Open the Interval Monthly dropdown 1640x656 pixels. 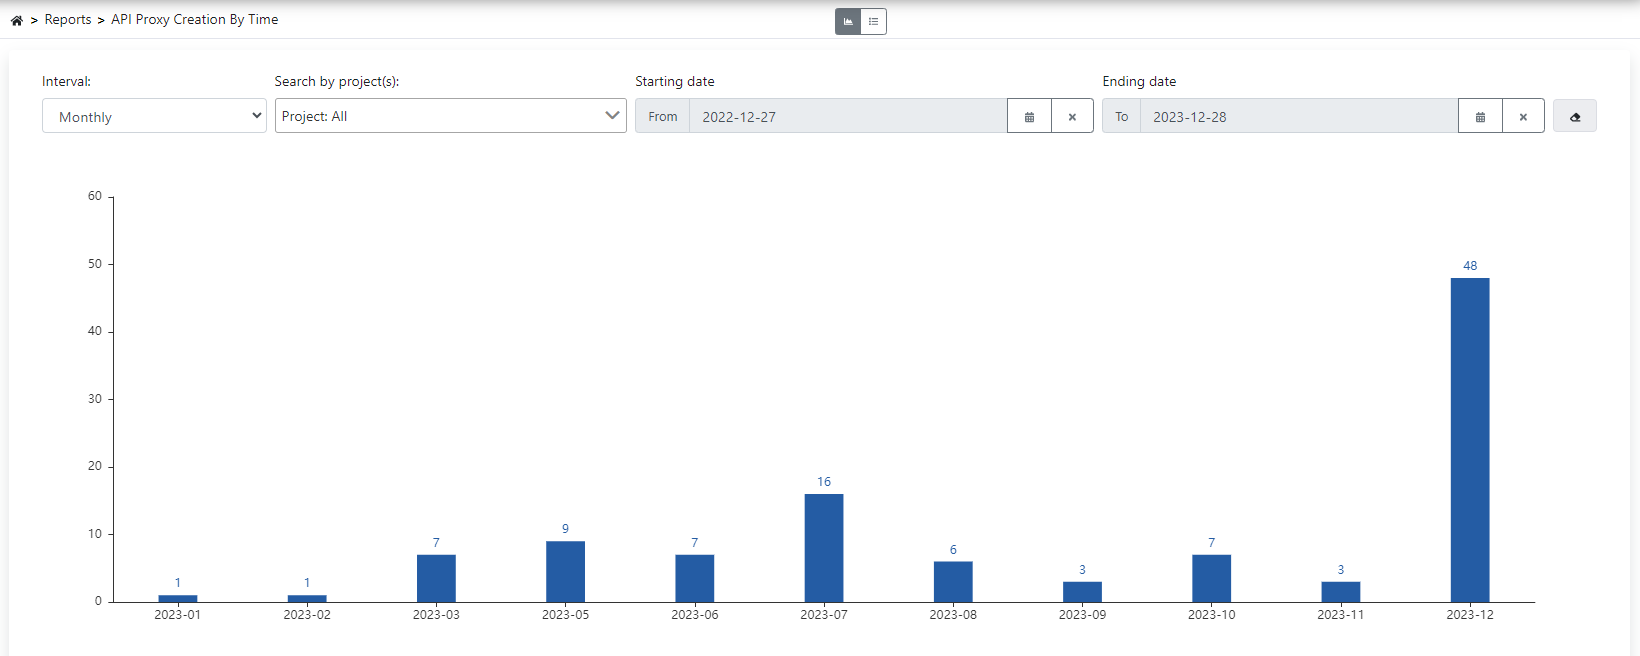pos(154,116)
